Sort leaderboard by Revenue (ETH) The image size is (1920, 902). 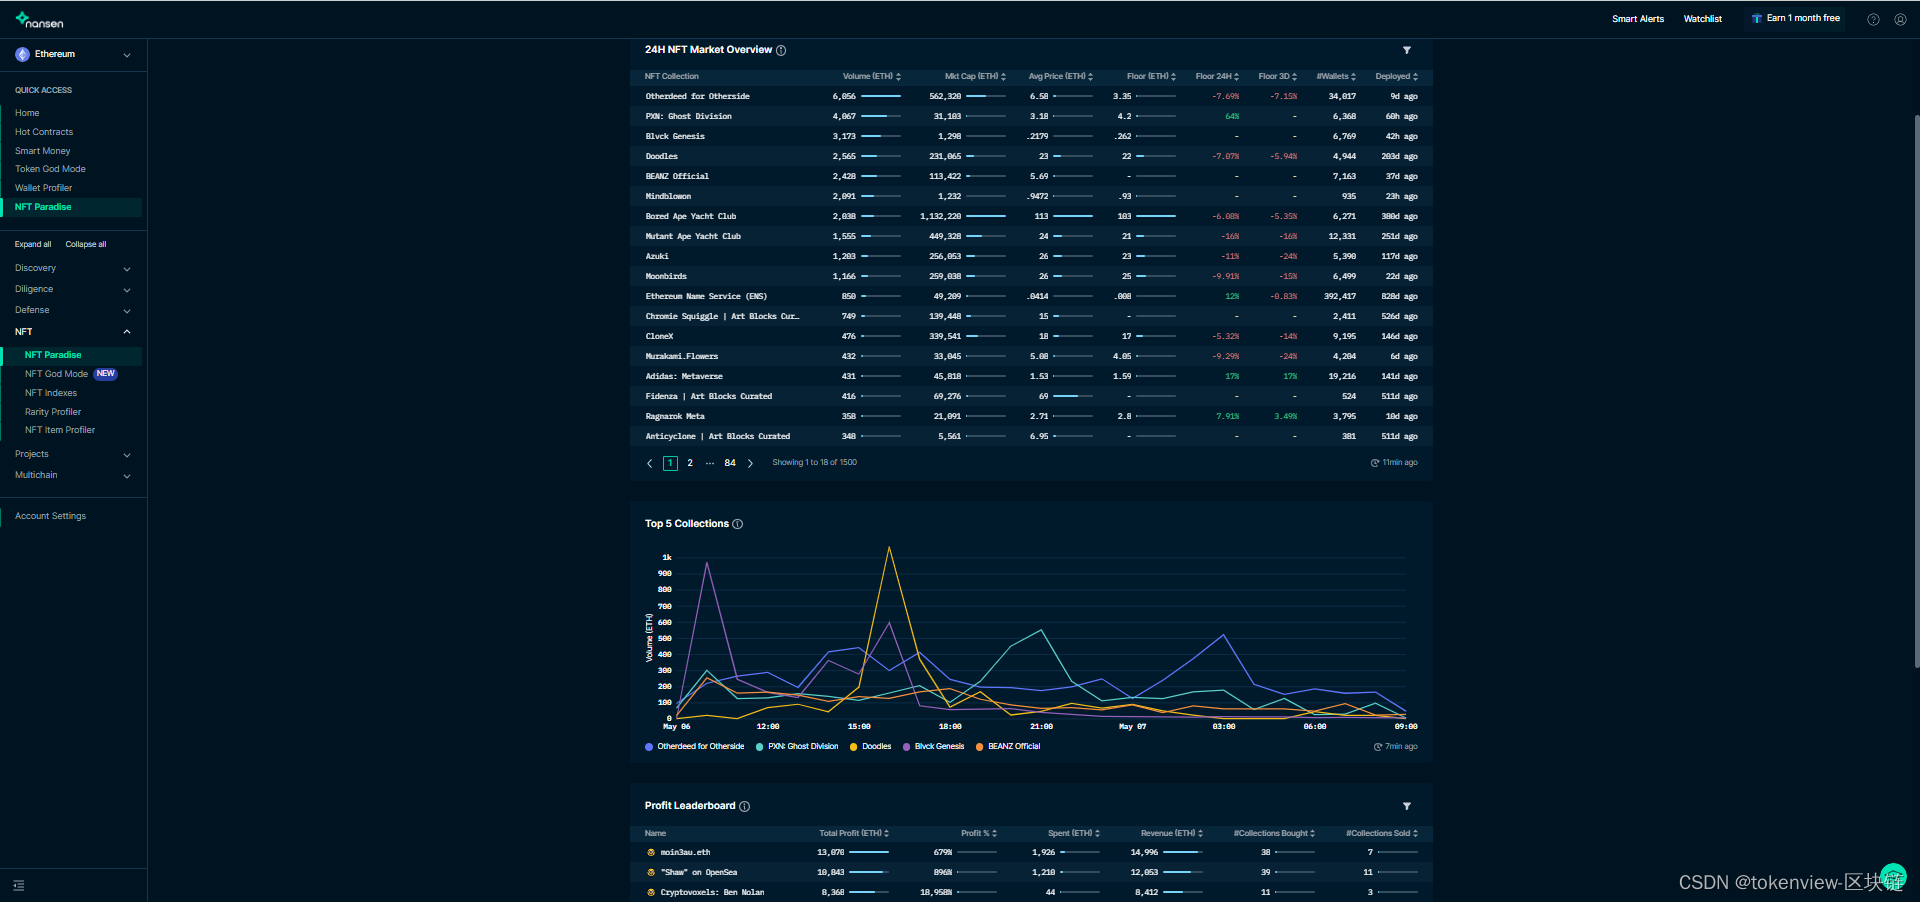[1172, 833]
